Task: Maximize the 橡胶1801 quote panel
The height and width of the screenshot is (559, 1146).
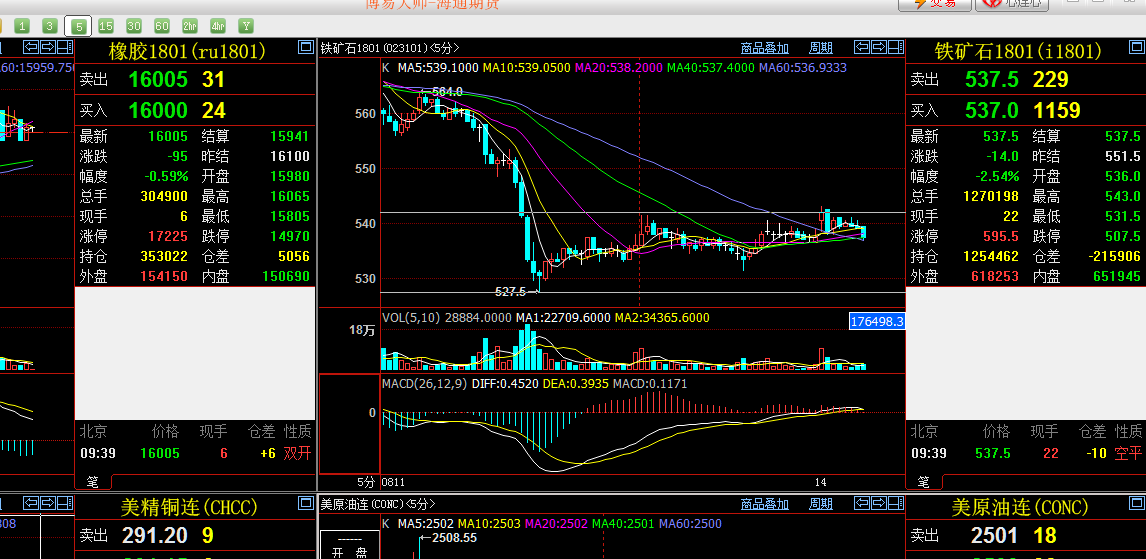Action: coord(305,47)
